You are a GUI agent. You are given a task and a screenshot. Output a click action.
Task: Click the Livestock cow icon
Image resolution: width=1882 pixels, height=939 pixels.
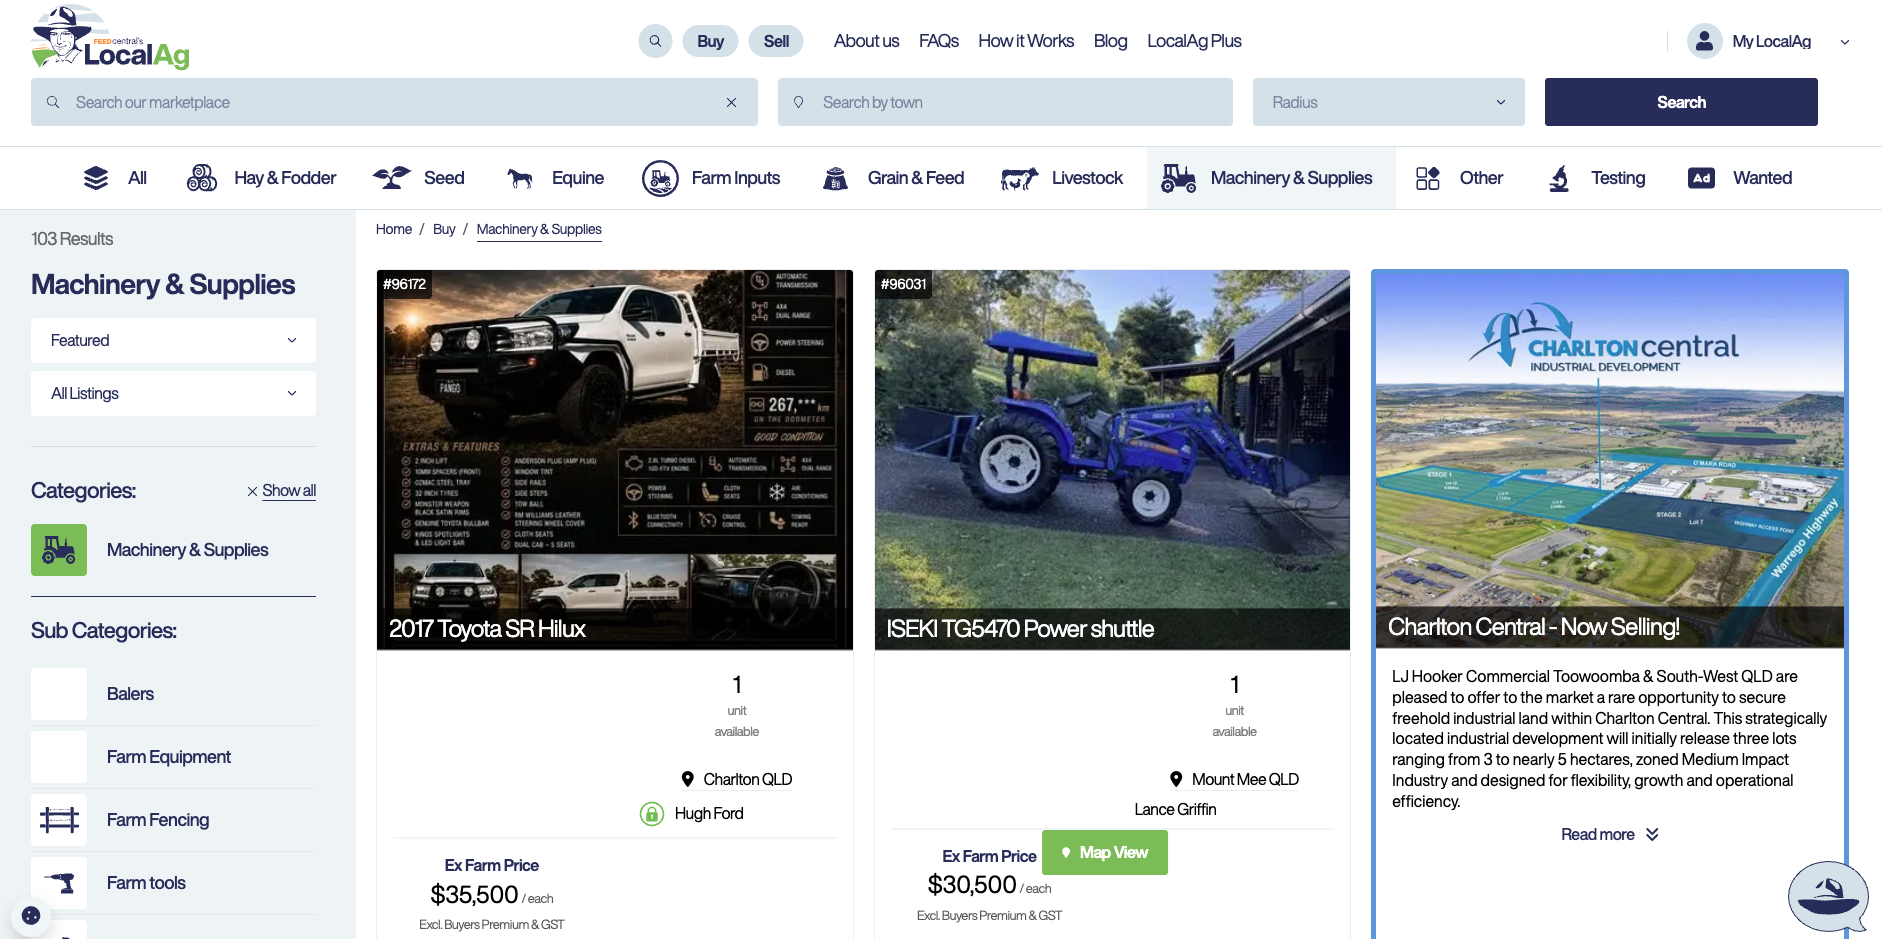(1019, 178)
